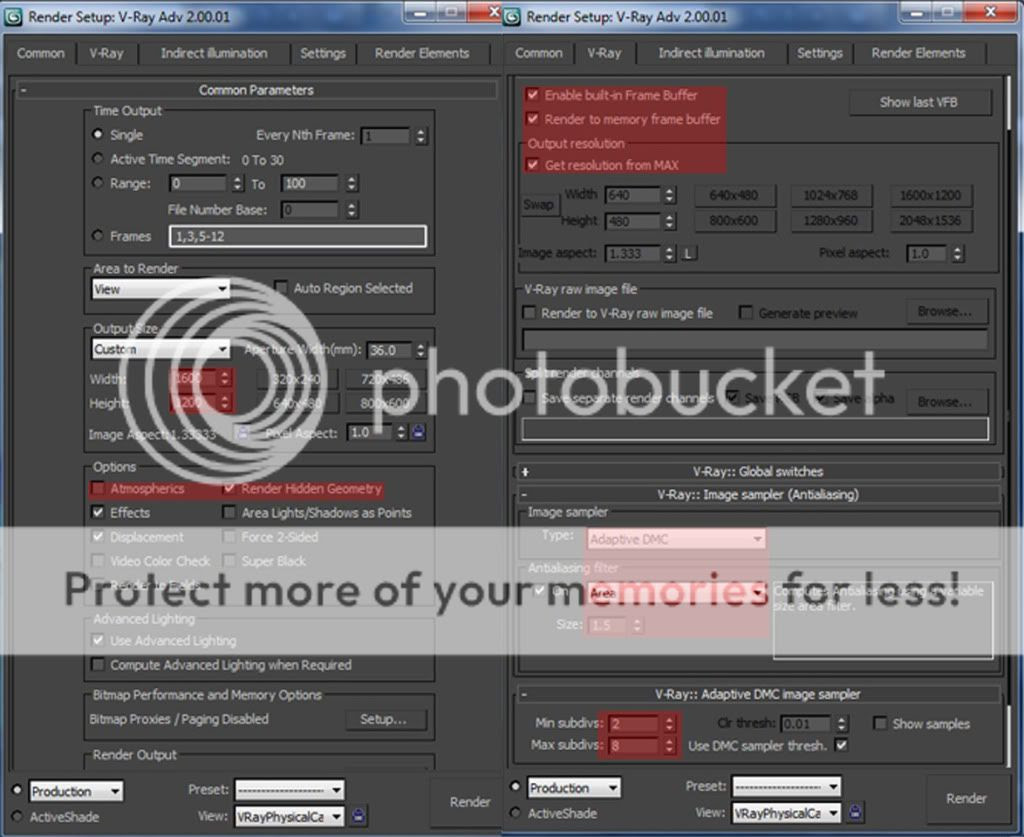Click the Clr thresh value field
The height and width of the screenshot is (837, 1024).
point(807,723)
